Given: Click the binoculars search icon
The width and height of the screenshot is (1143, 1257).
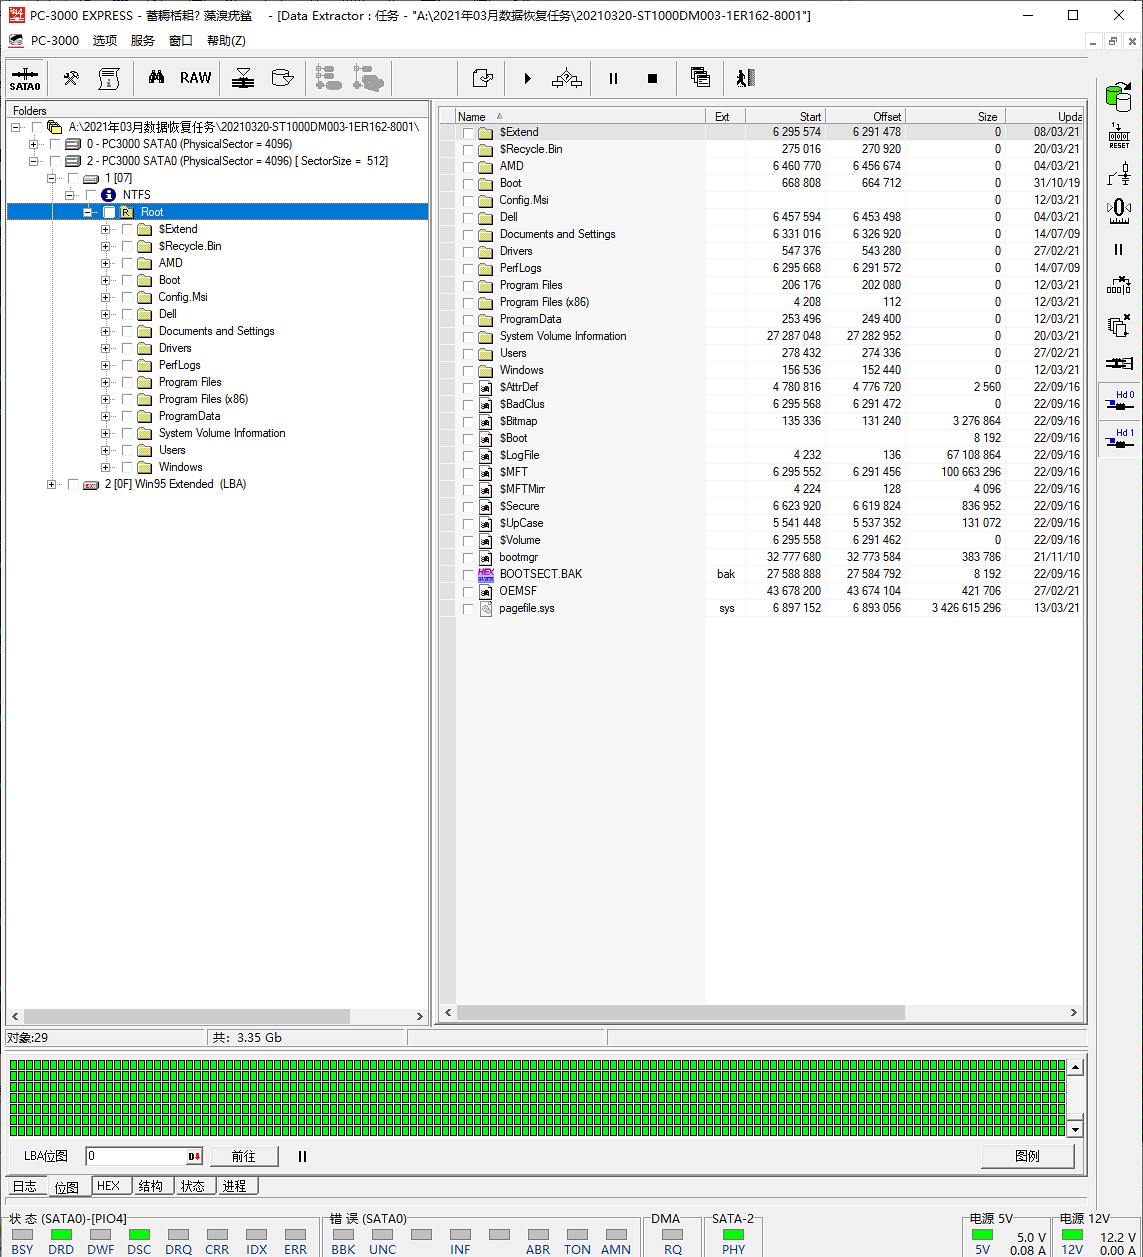Looking at the screenshot, I should click(156, 78).
